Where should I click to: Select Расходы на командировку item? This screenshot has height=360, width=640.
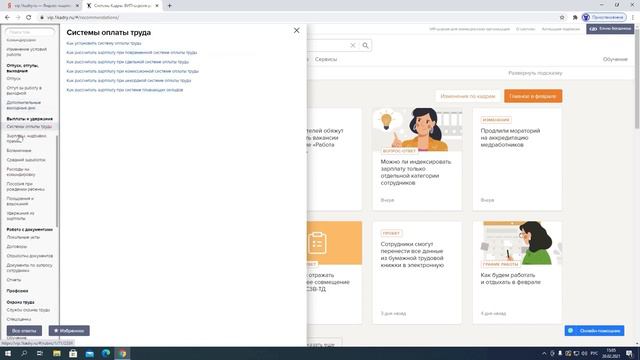(x=21, y=172)
